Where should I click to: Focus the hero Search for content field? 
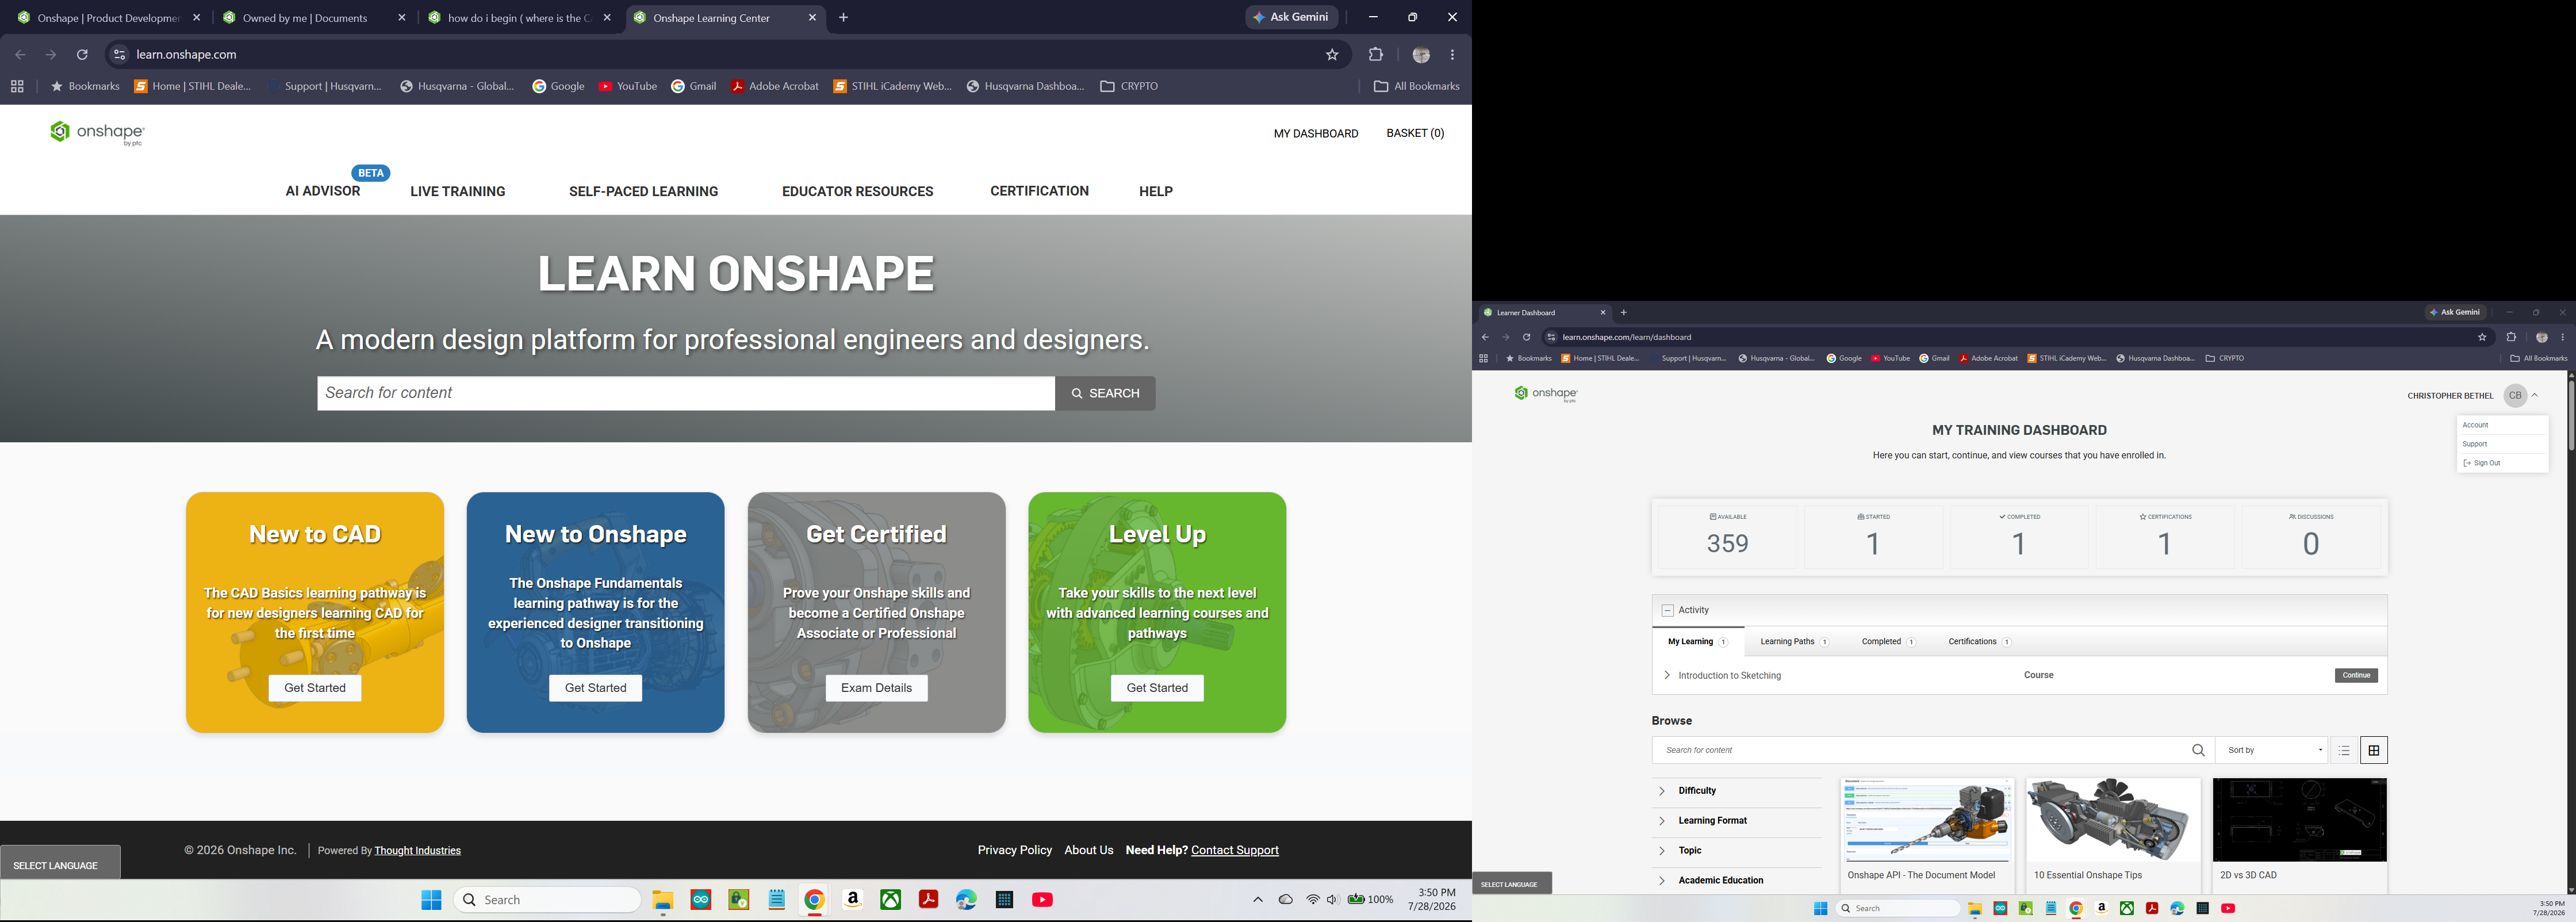(686, 394)
